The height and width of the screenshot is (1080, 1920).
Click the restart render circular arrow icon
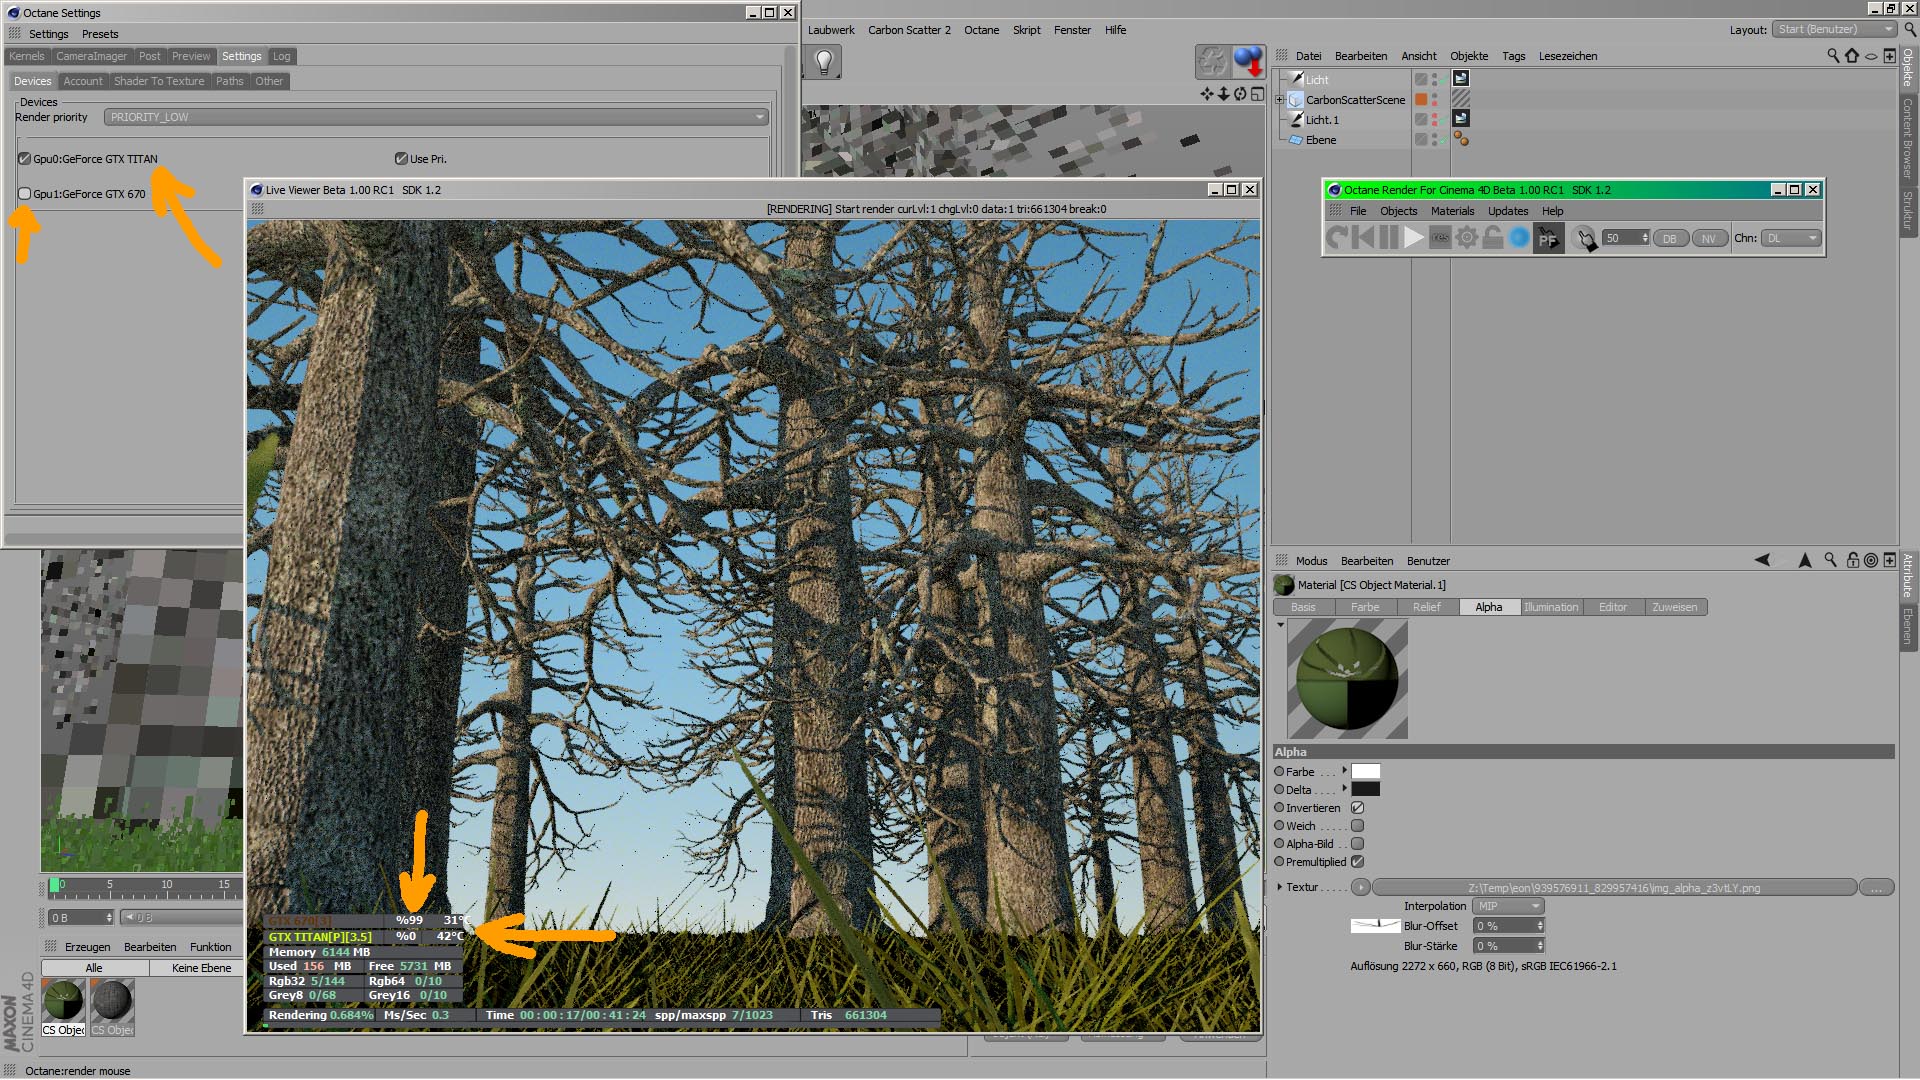1336,238
